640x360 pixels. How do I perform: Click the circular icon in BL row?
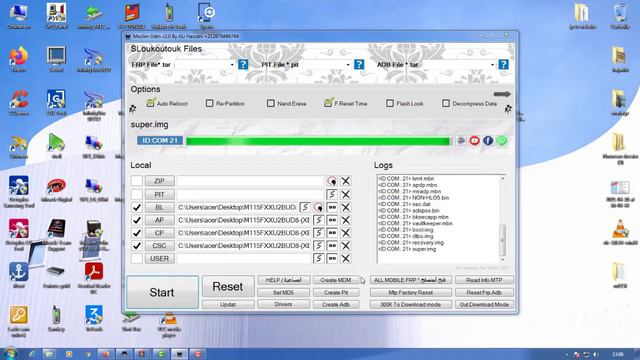318,207
